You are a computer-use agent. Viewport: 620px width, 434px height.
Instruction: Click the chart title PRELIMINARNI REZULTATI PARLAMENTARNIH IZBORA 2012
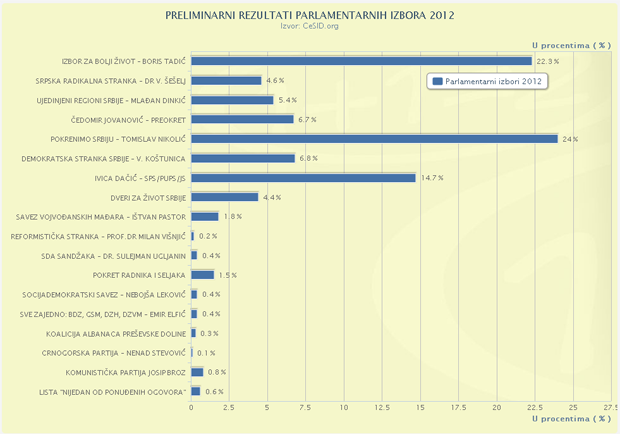[310, 15]
